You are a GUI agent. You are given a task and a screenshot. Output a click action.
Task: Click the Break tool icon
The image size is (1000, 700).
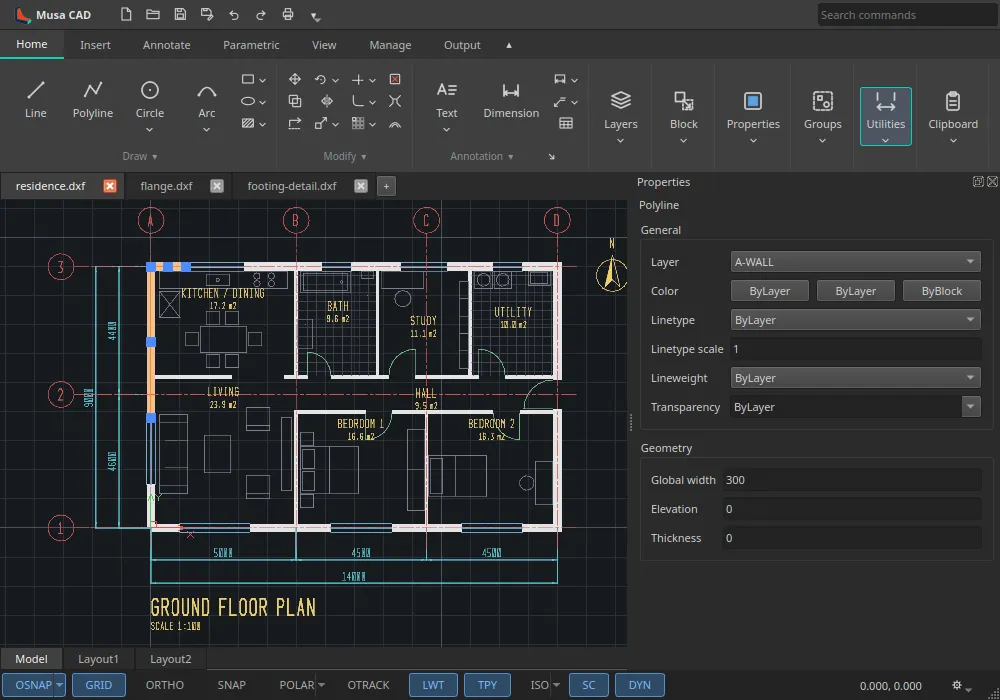point(395,101)
